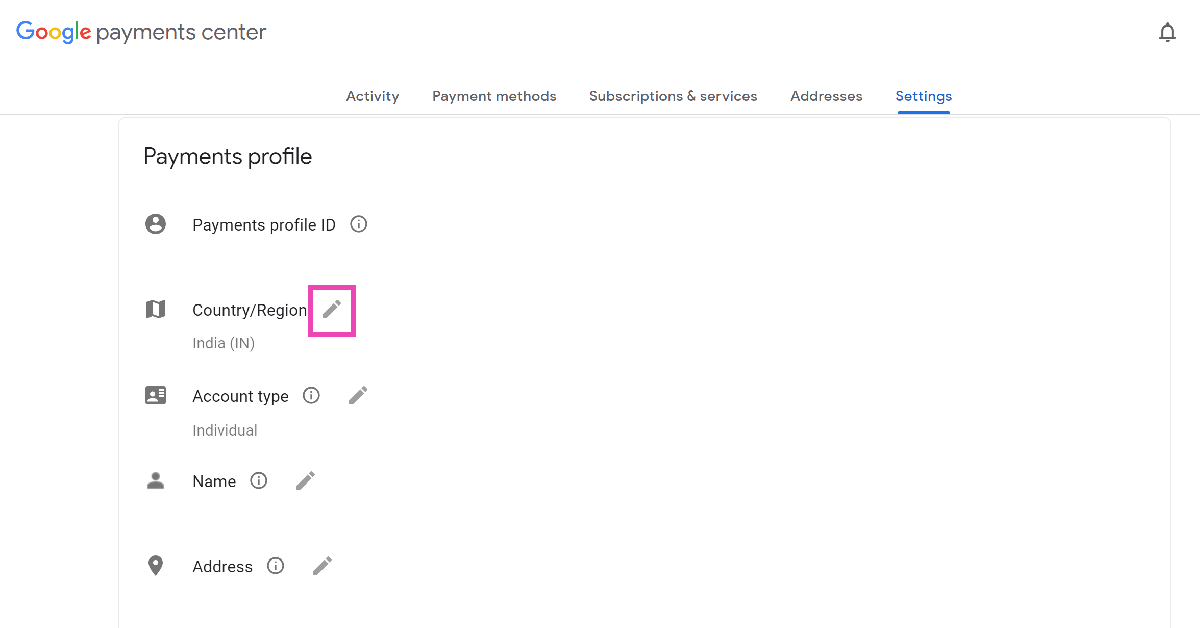Select the Settings tab

point(924,96)
